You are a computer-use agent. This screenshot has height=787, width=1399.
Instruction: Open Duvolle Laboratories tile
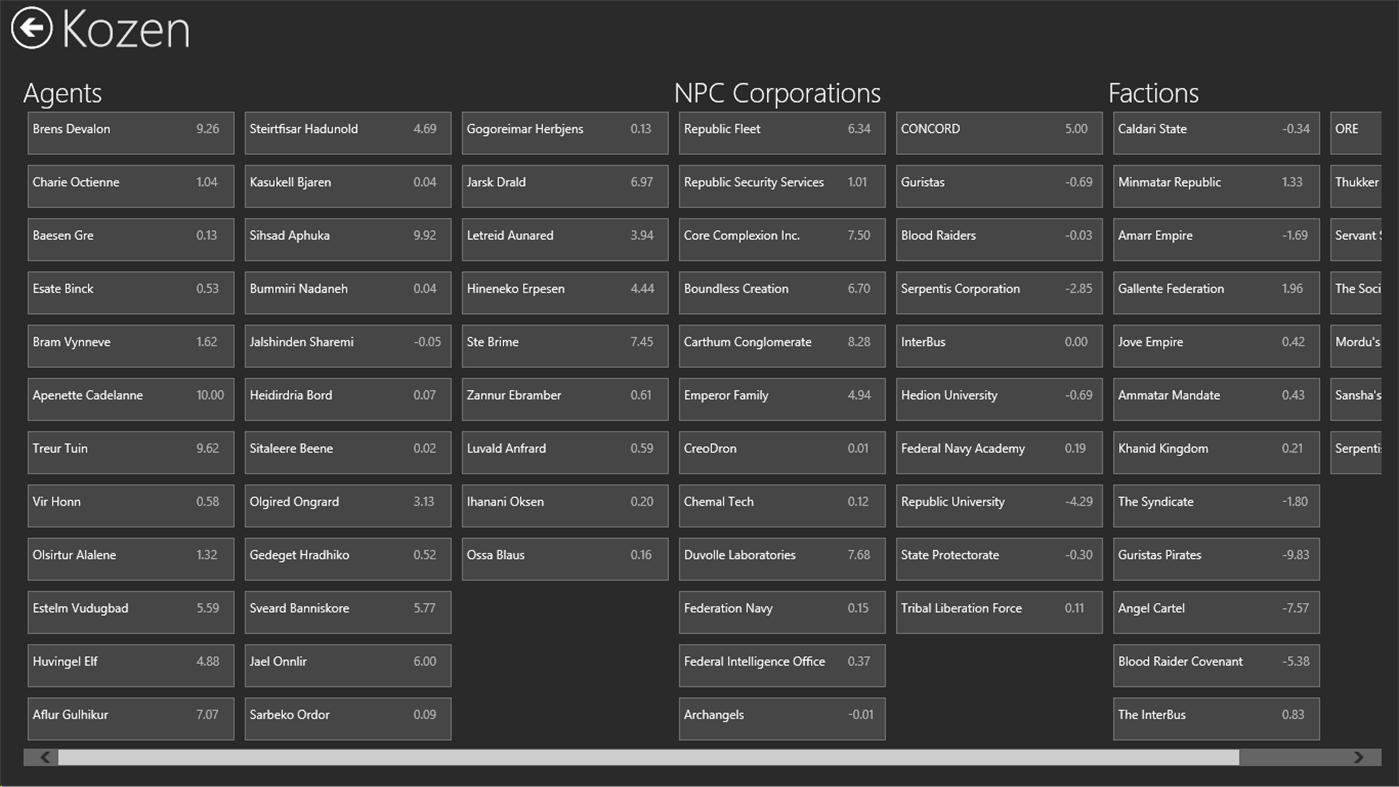coord(782,559)
